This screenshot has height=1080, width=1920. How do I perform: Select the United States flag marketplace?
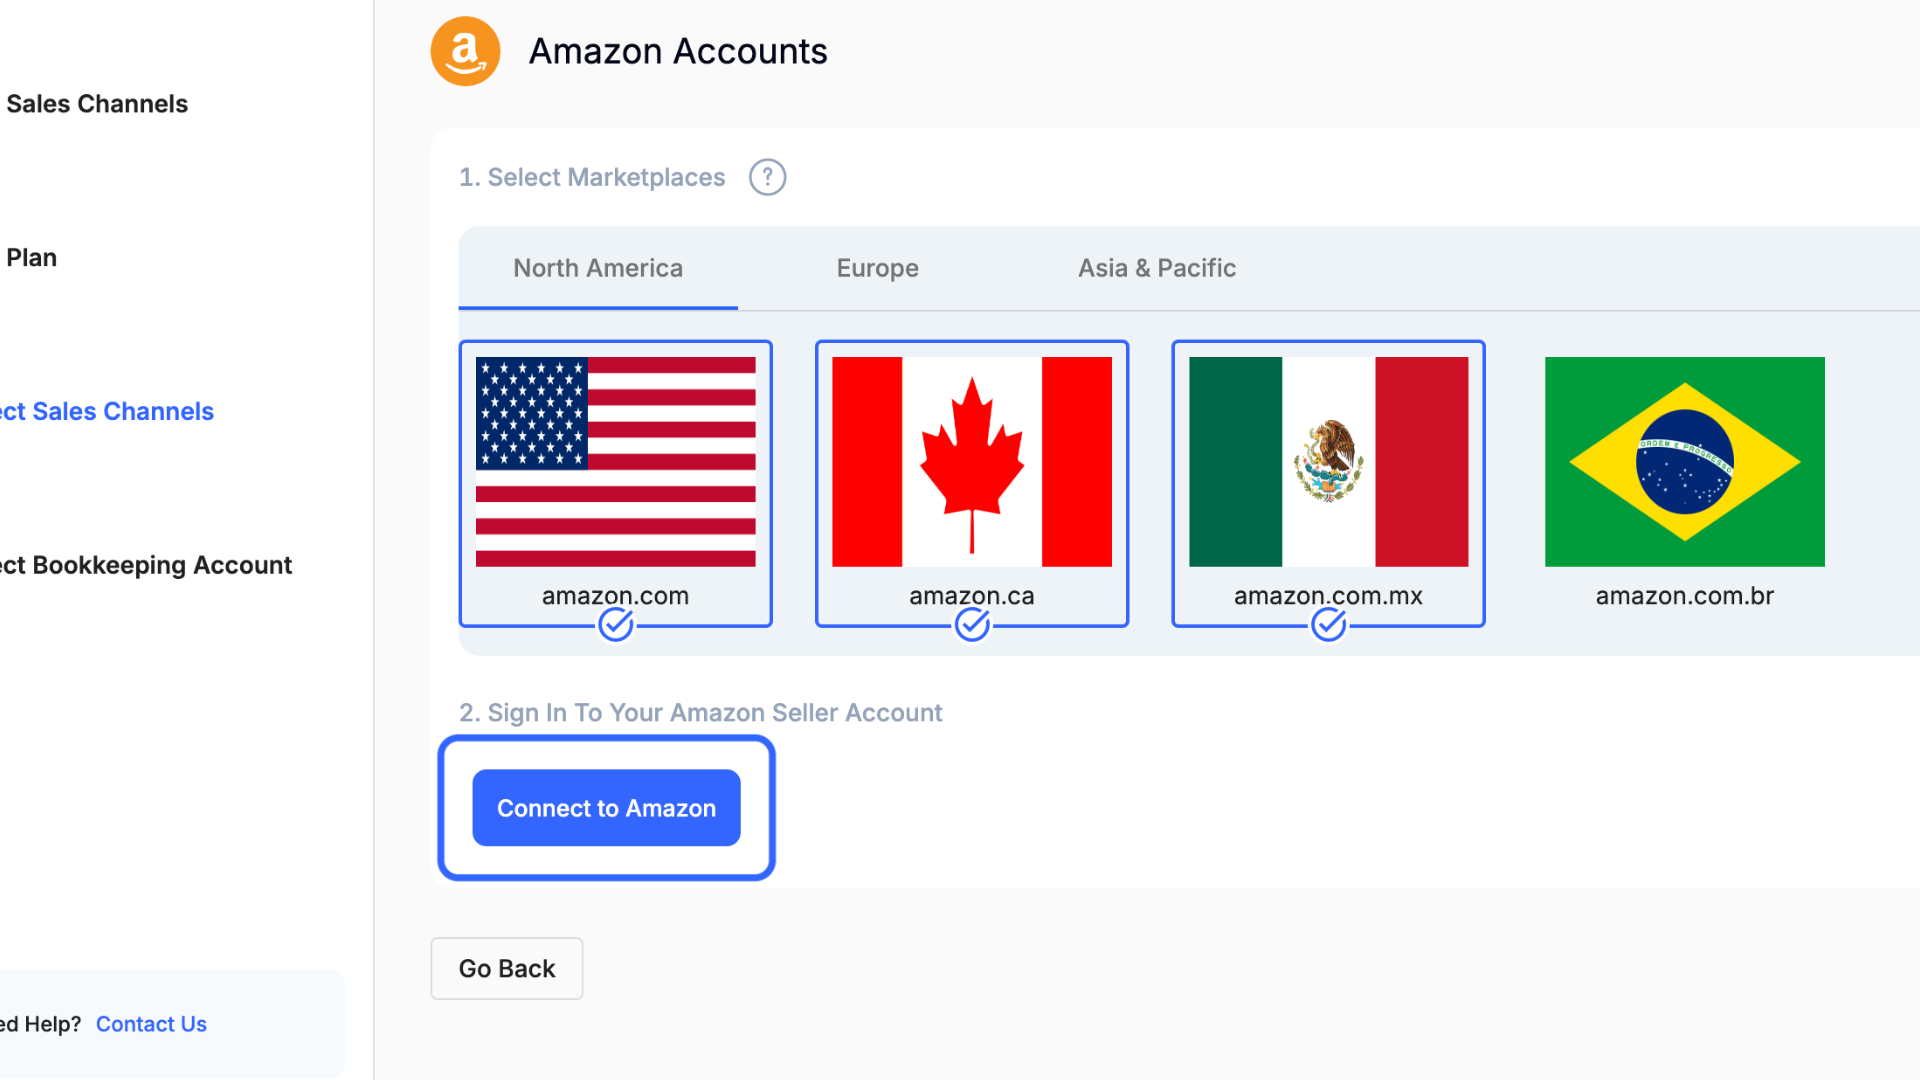click(x=615, y=461)
